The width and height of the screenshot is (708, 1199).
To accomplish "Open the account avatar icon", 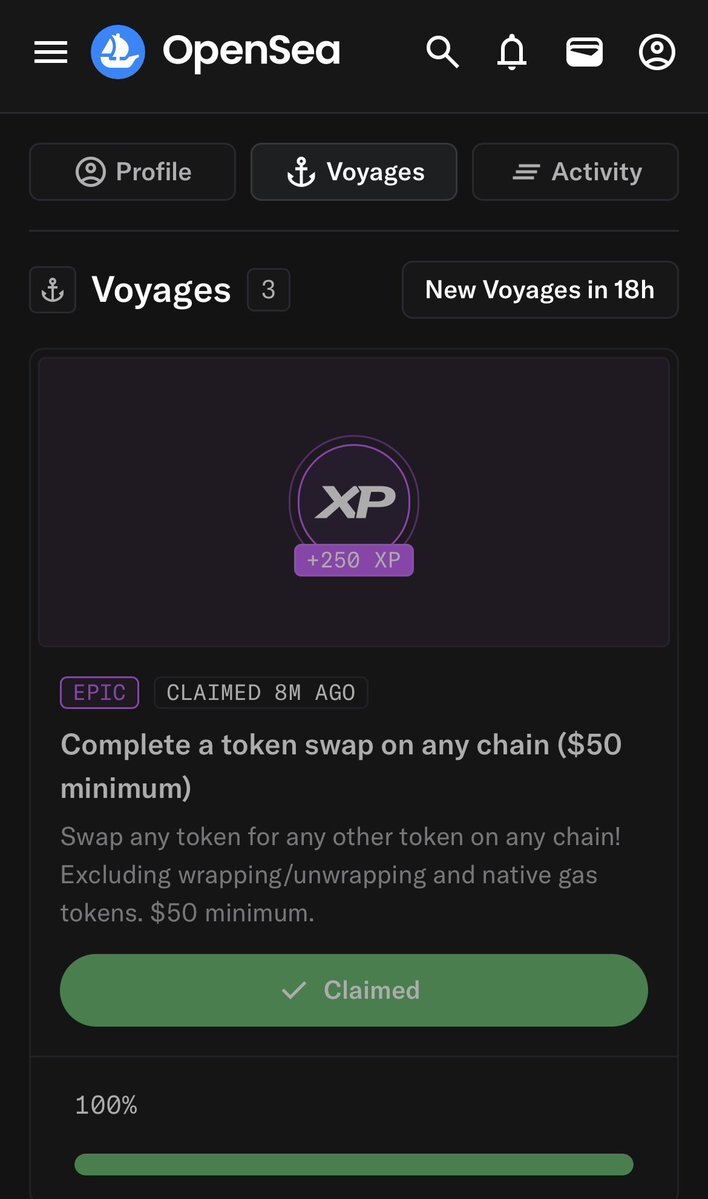I will 657,52.
